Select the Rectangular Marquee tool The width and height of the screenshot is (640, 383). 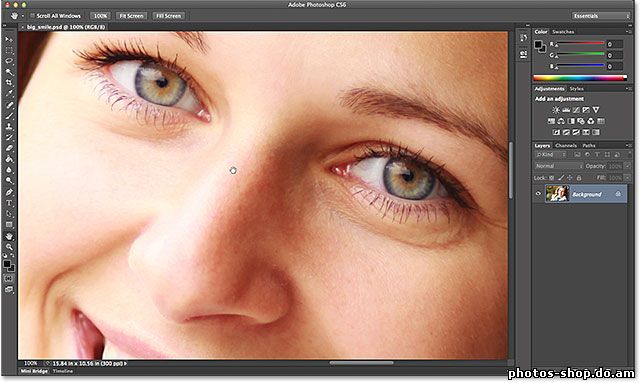[9, 50]
